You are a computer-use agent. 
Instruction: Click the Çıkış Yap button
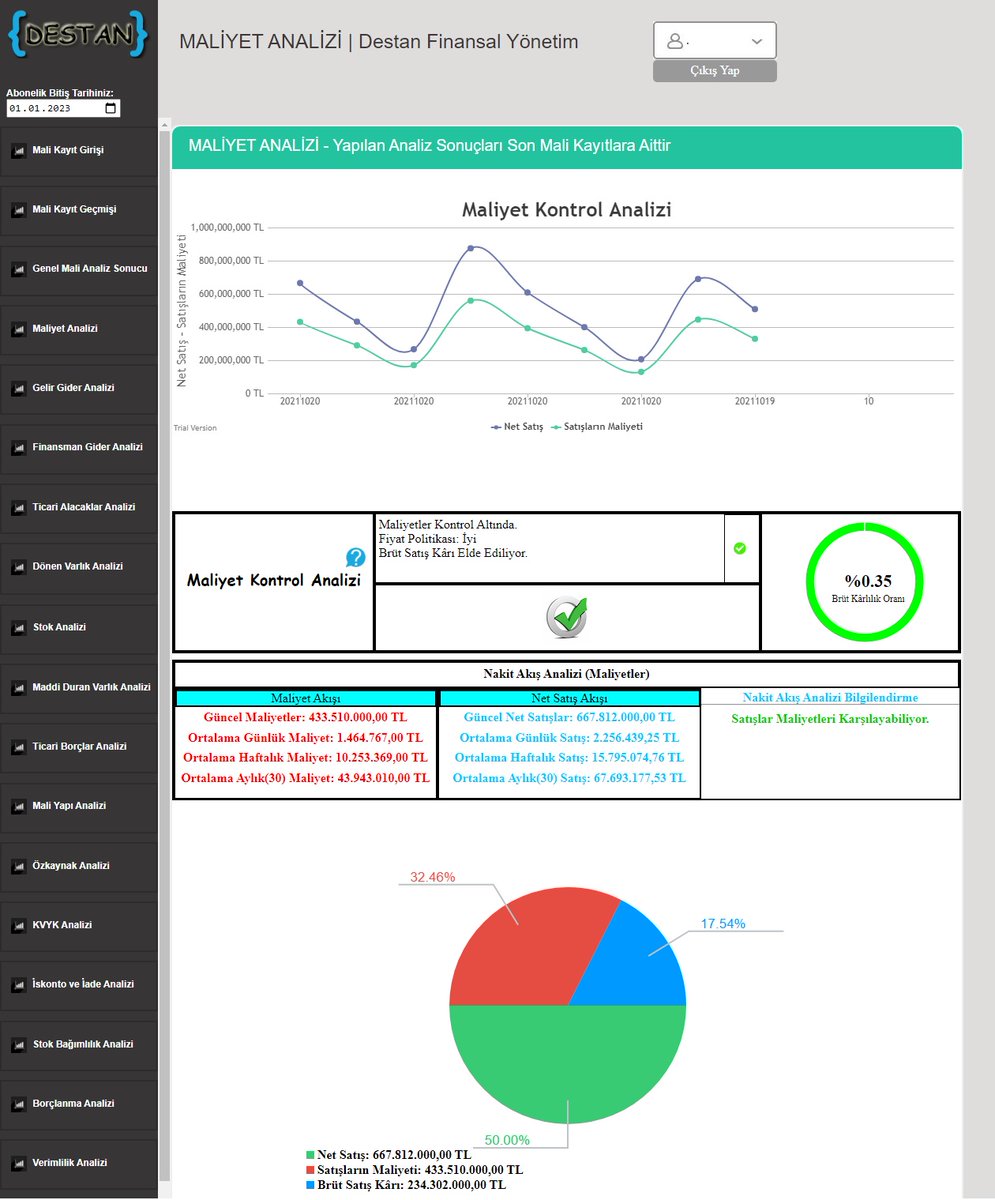coord(715,71)
